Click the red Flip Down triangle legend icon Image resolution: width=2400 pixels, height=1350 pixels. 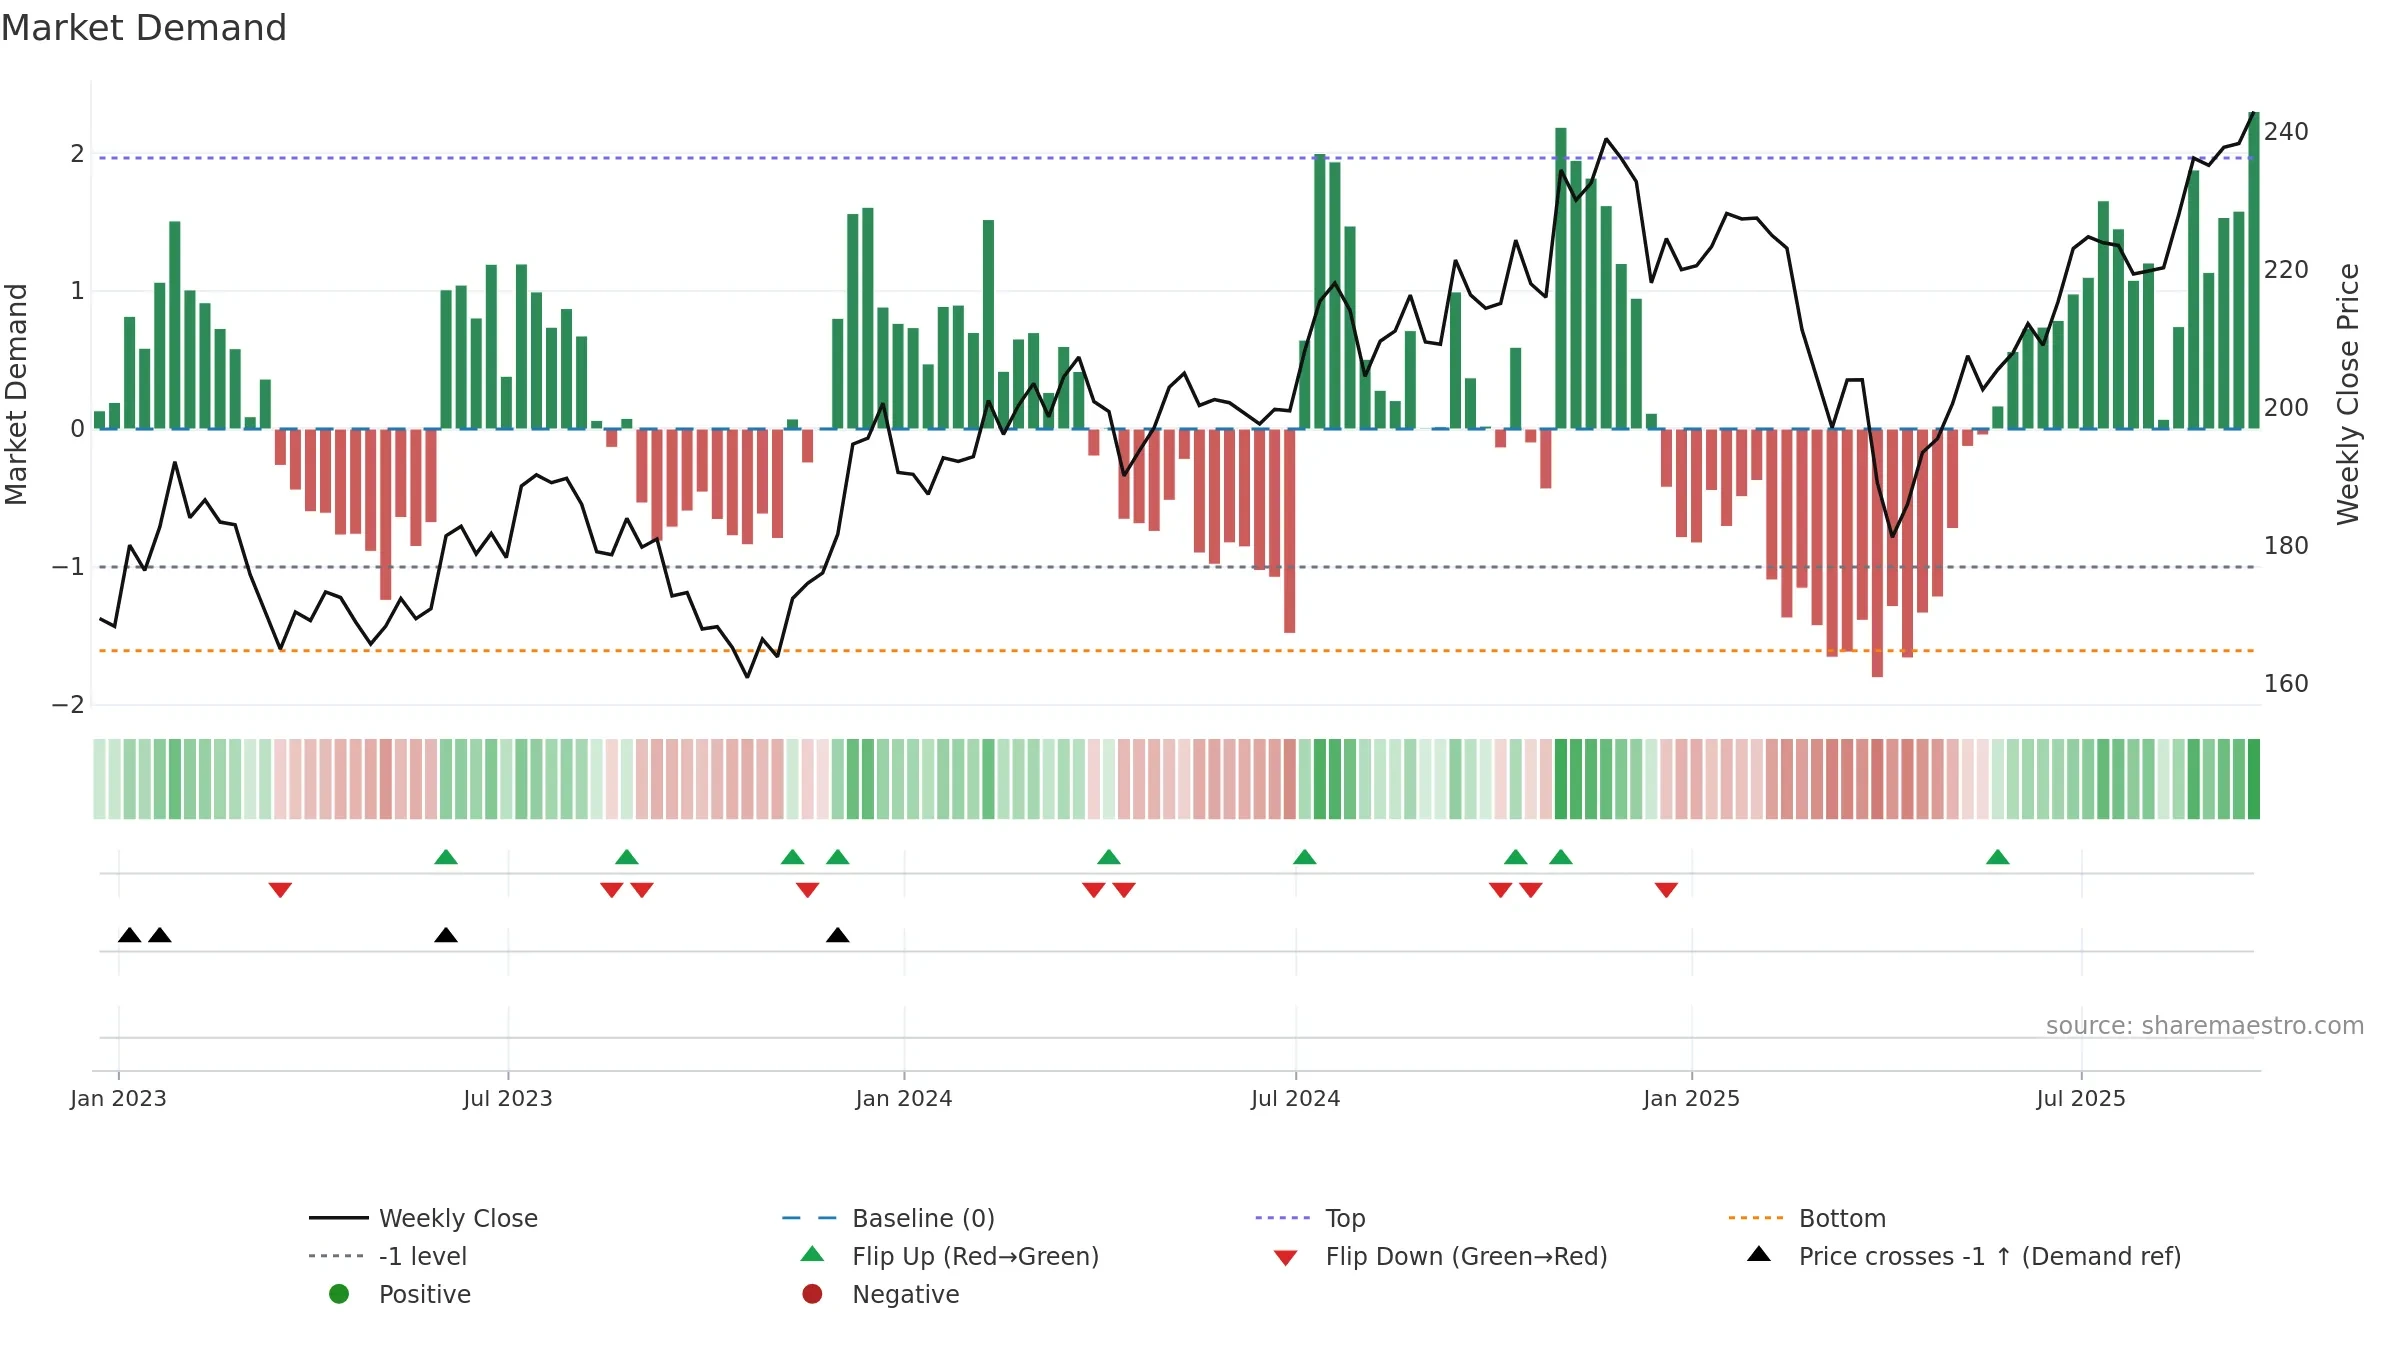pyautogui.click(x=1286, y=1258)
